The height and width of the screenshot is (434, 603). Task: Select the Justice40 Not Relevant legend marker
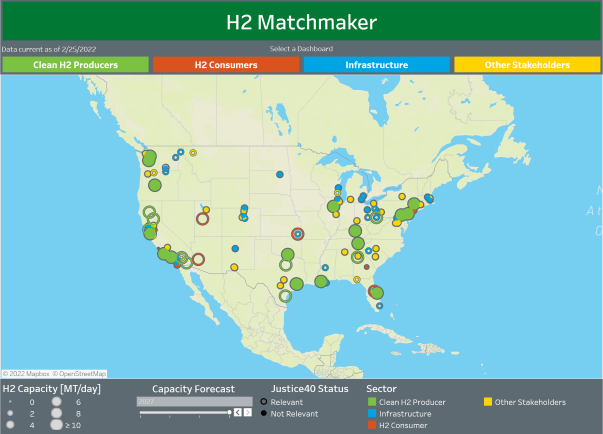pyautogui.click(x=264, y=412)
